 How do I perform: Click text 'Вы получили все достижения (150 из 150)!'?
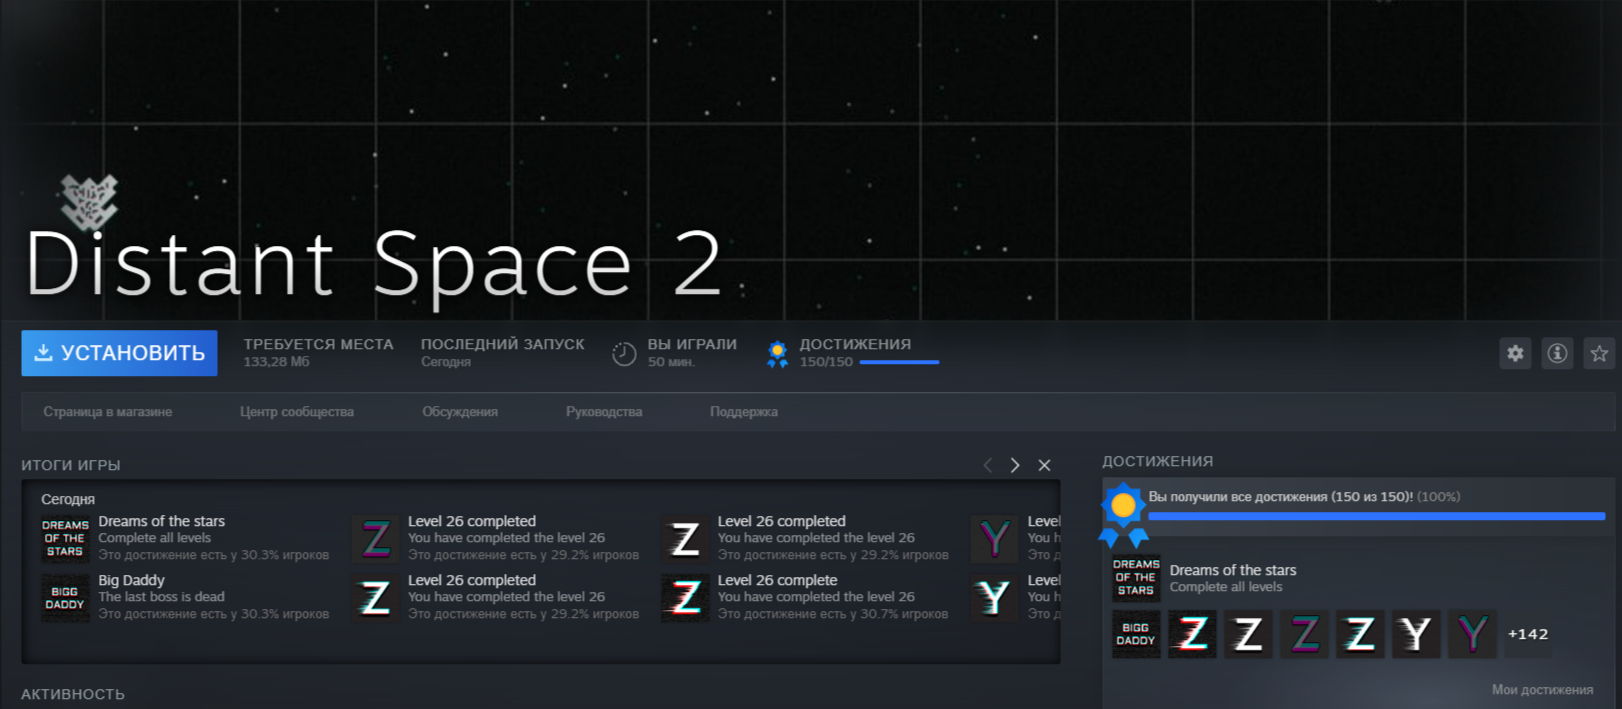click(1281, 497)
